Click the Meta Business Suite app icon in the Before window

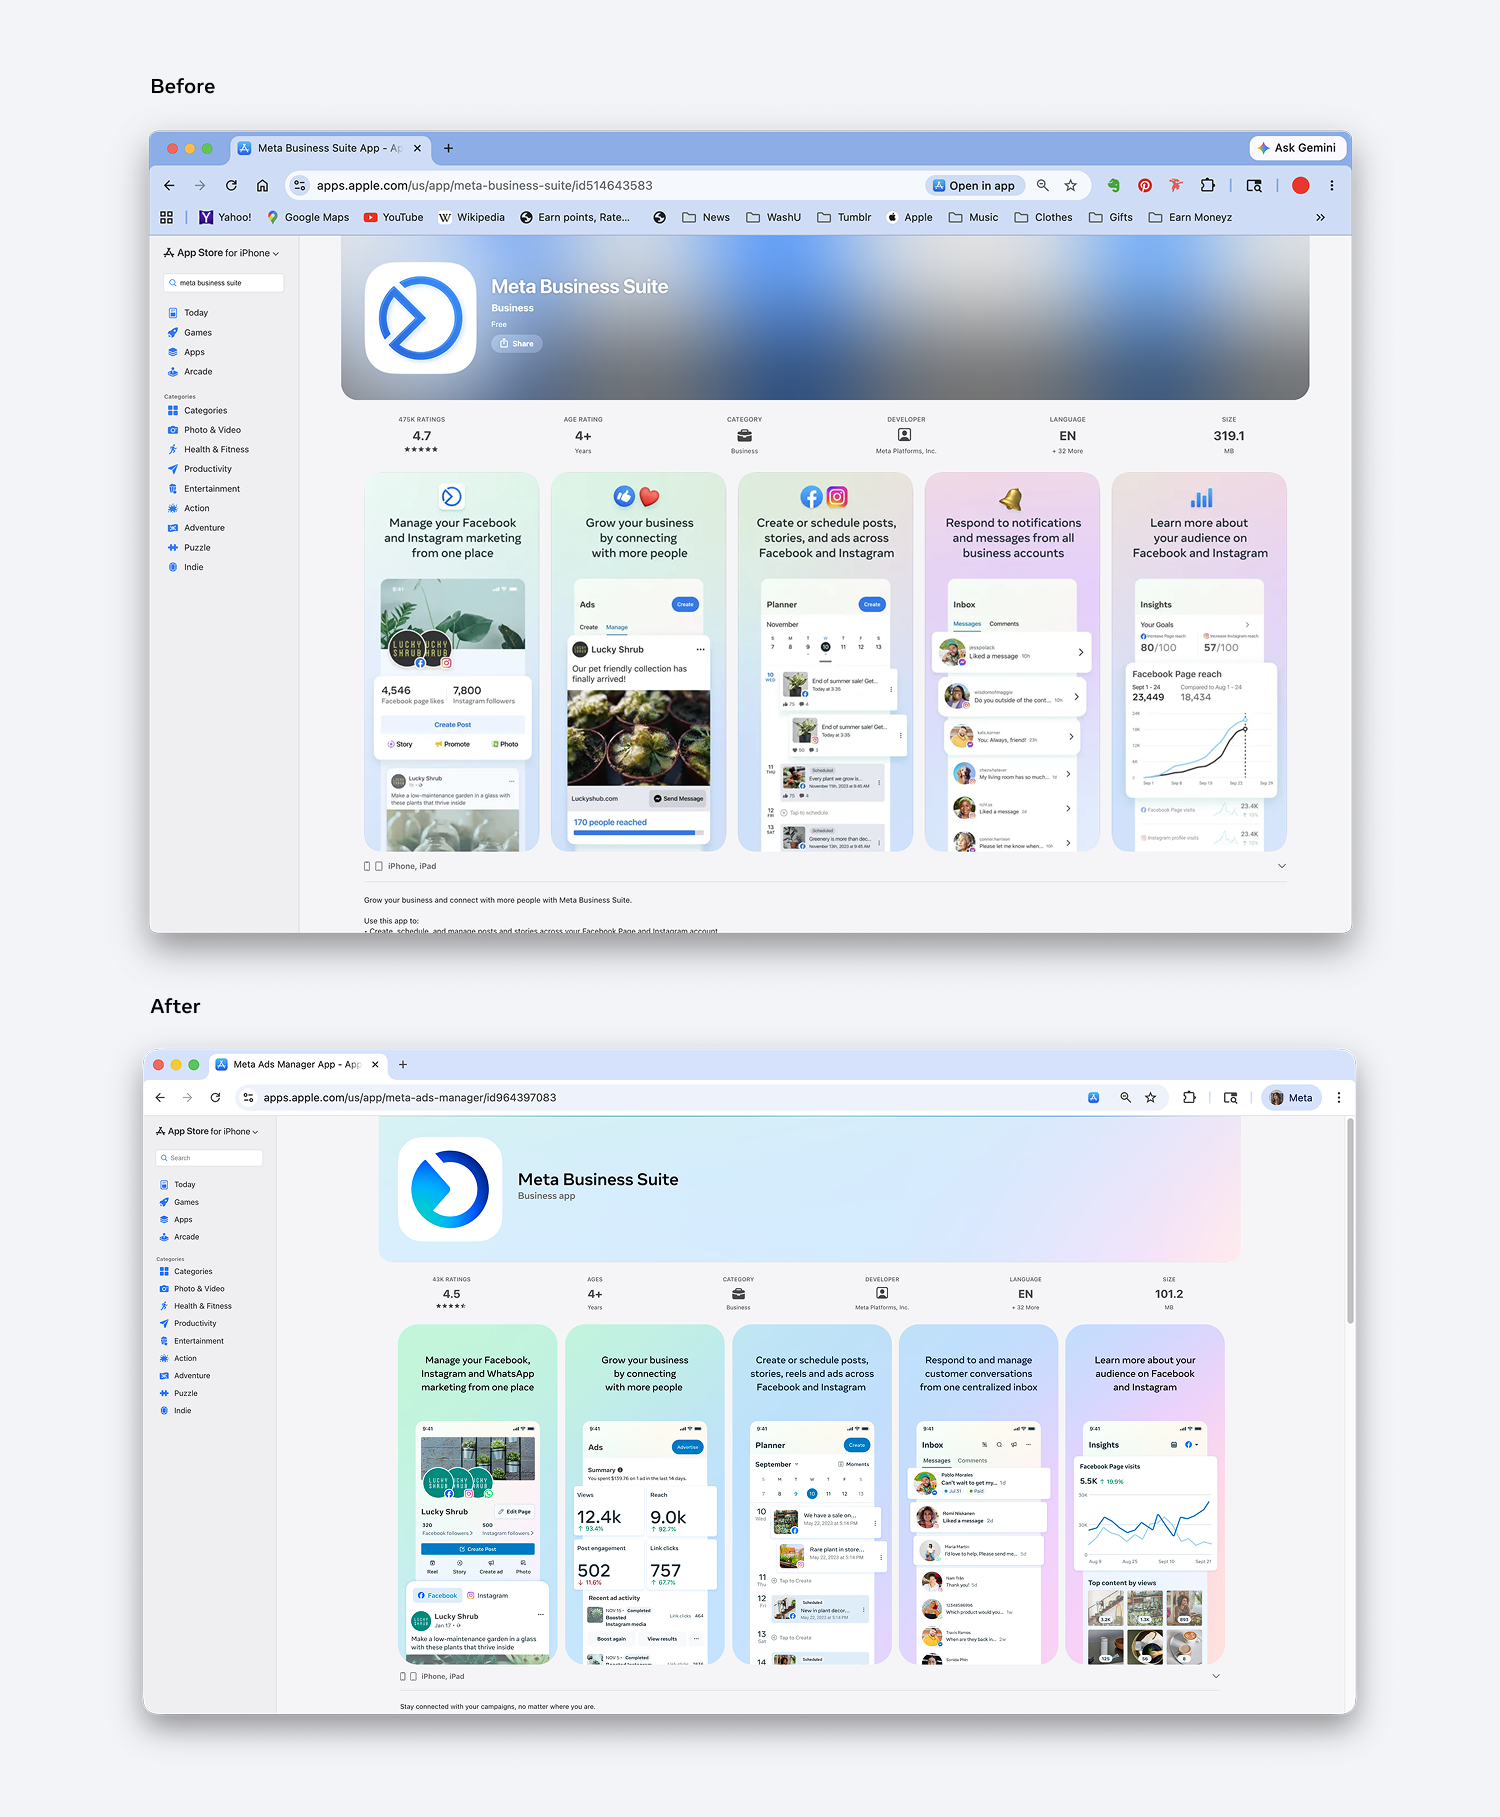[x=420, y=318]
